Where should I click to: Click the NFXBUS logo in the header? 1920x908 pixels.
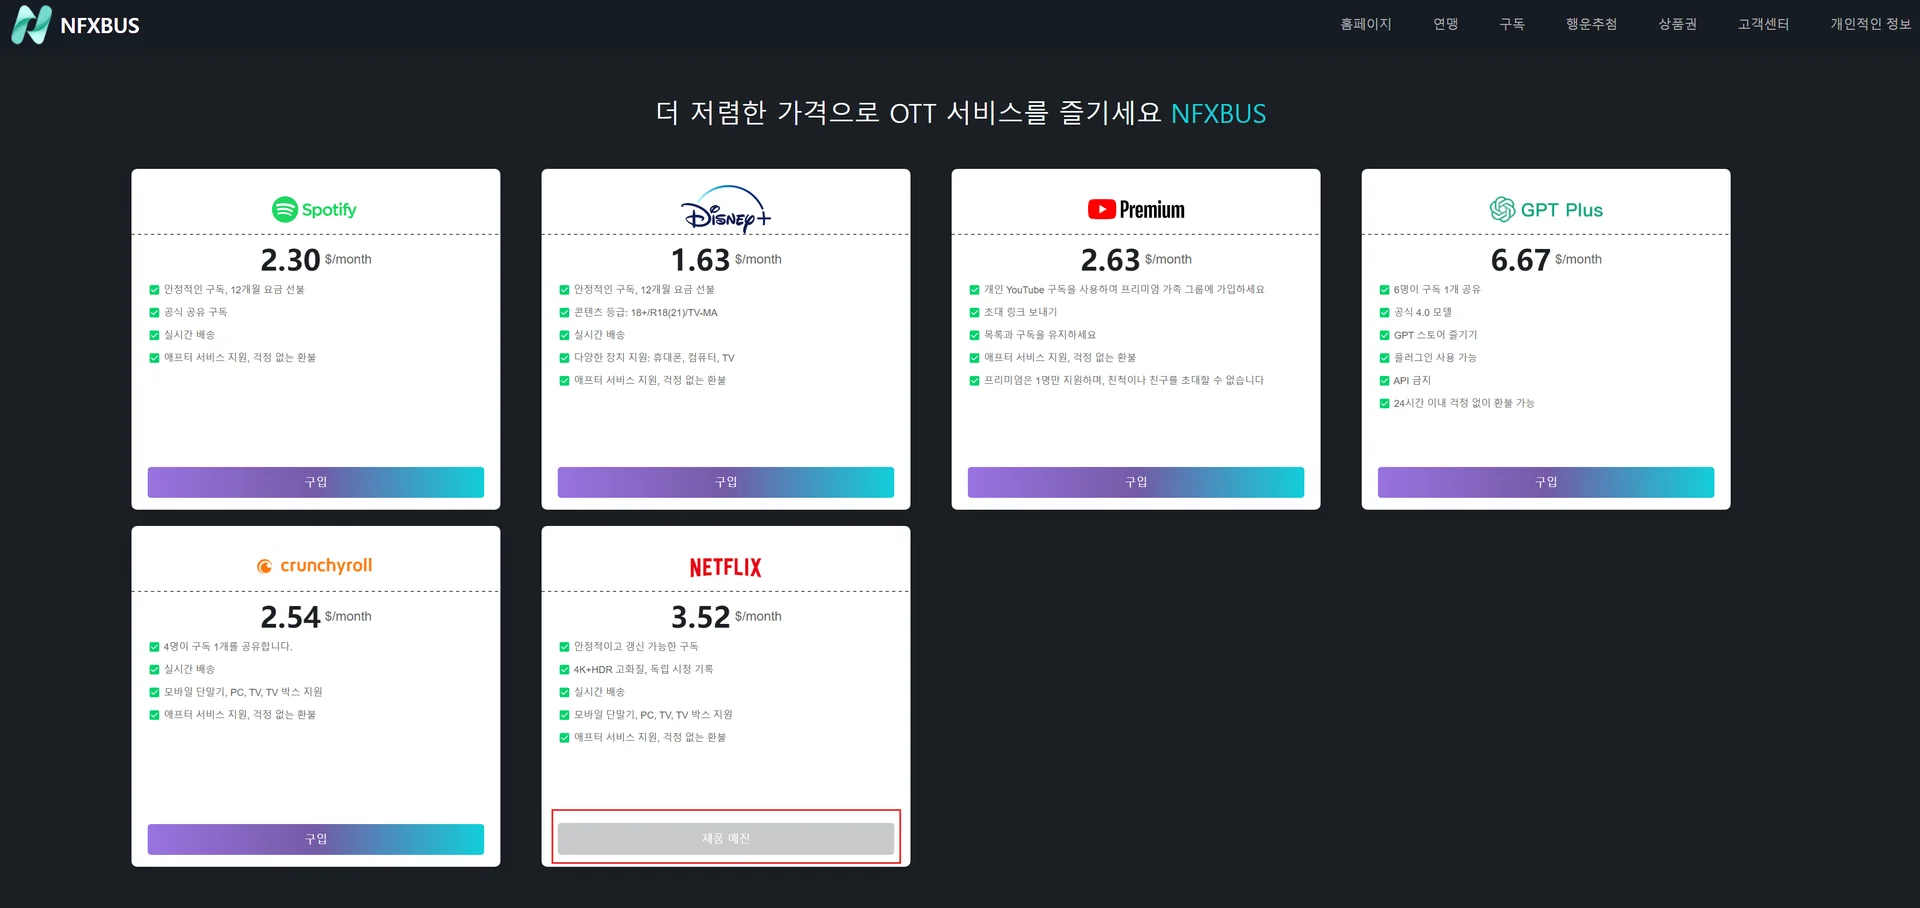click(x=75, y=25)
